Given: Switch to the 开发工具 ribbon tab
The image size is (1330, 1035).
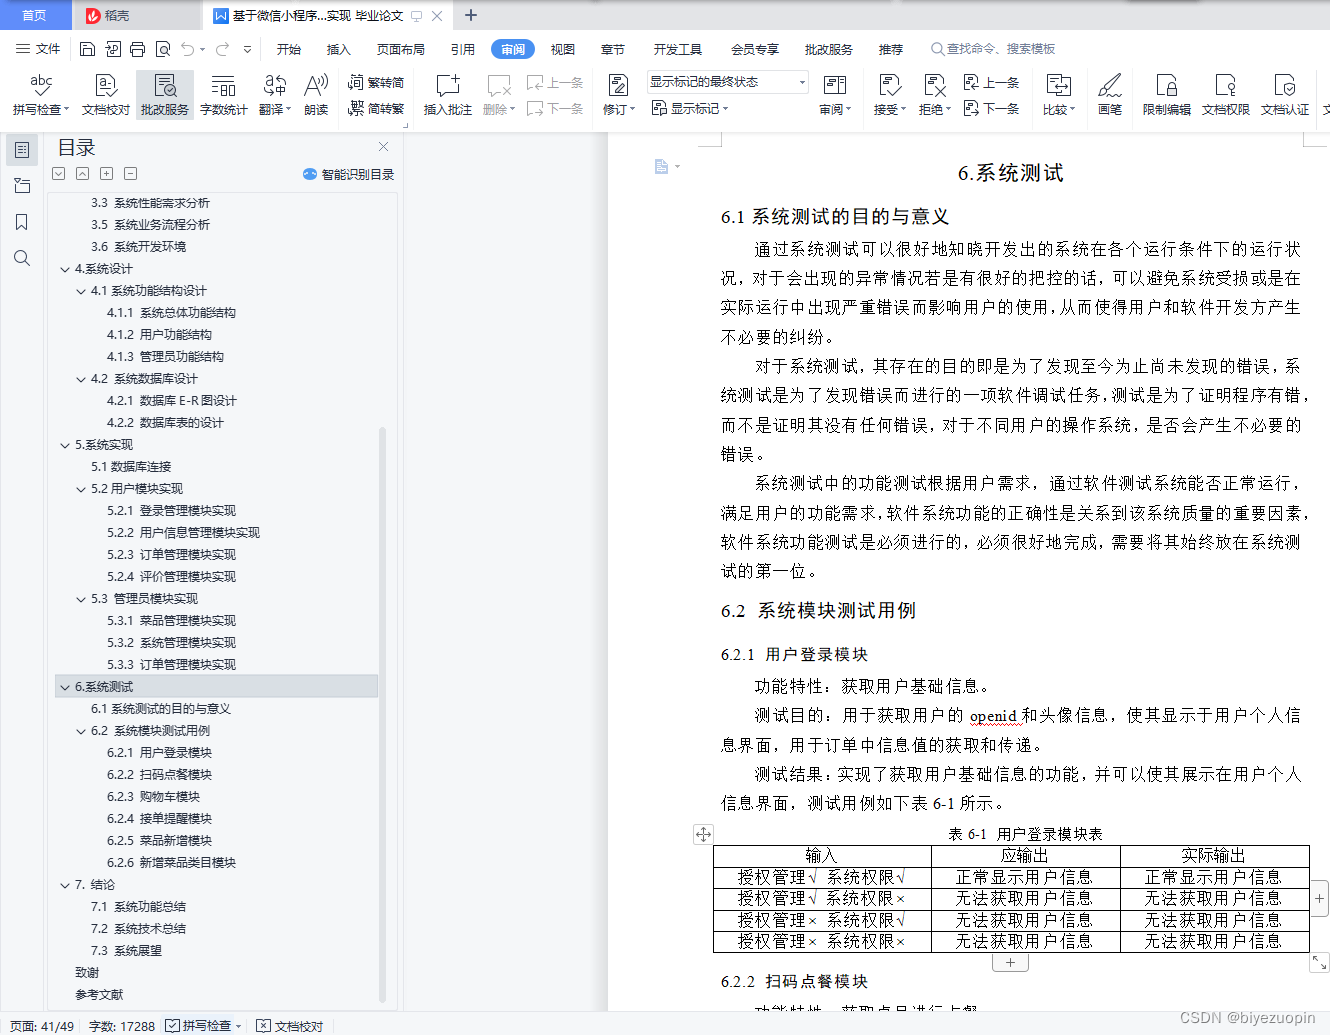Looking at the screenshot, I should pos(678,49).
